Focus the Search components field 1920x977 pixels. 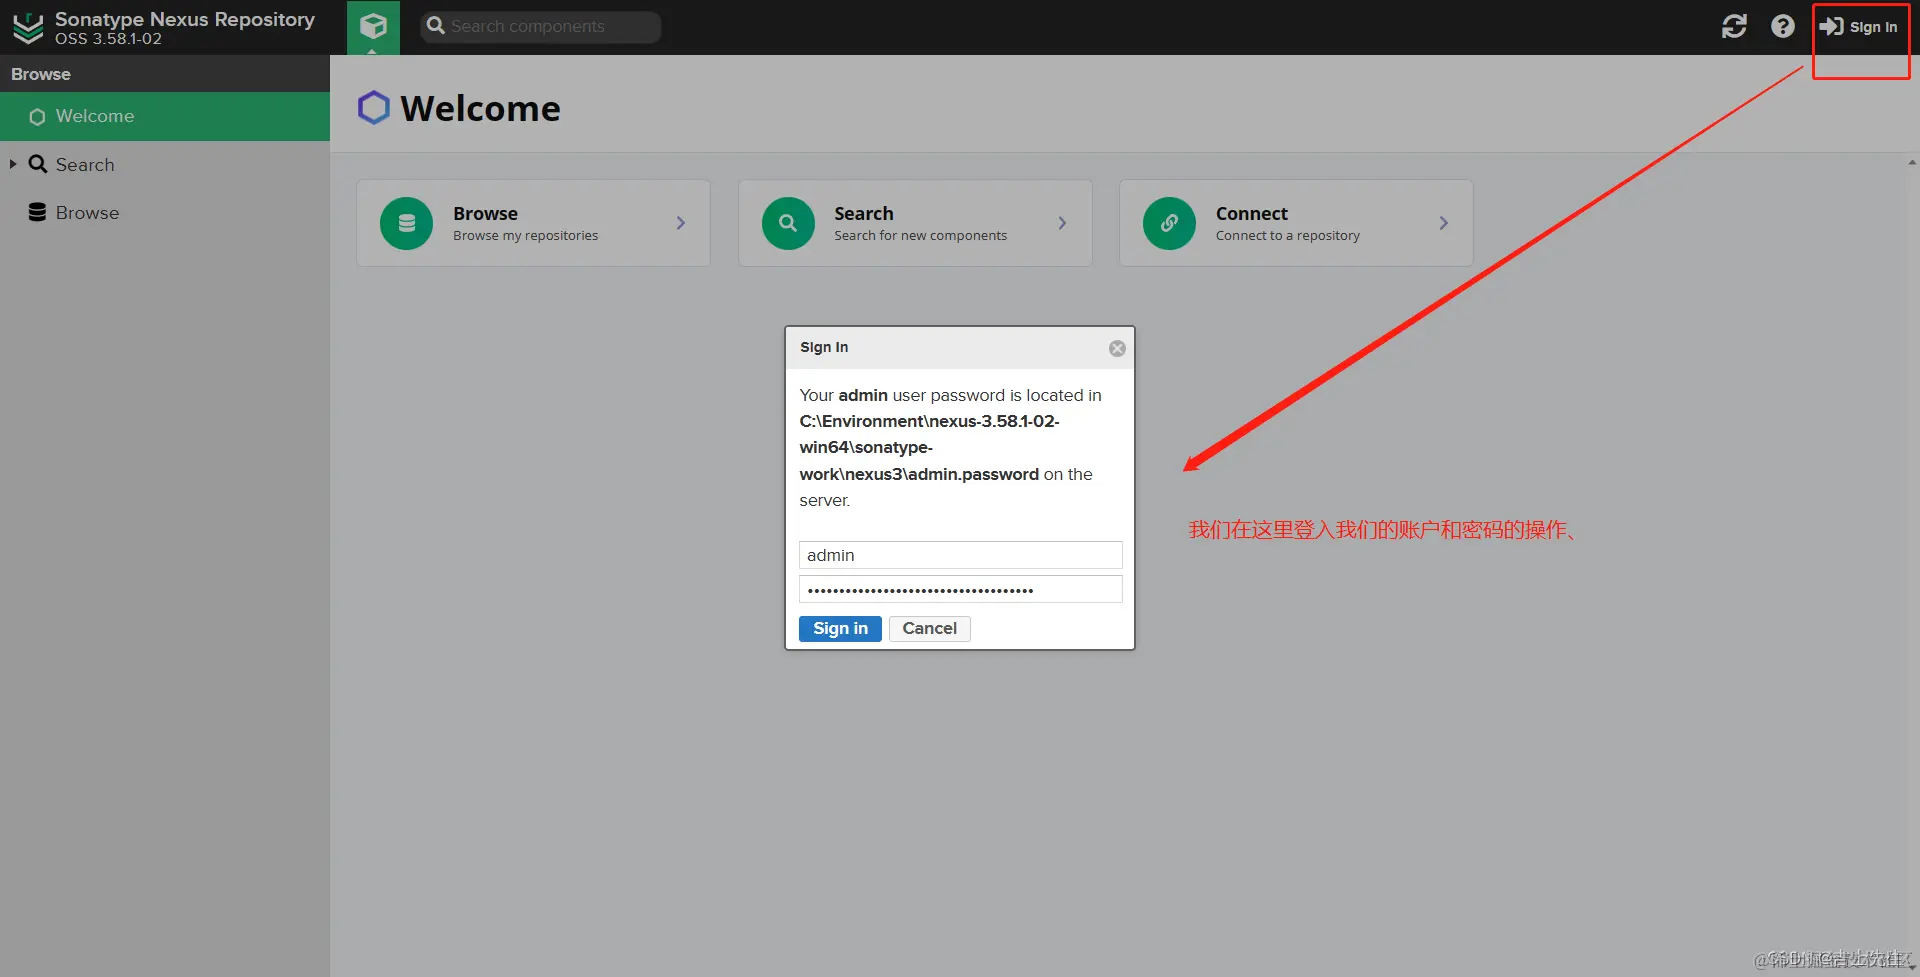coord(541,27)
